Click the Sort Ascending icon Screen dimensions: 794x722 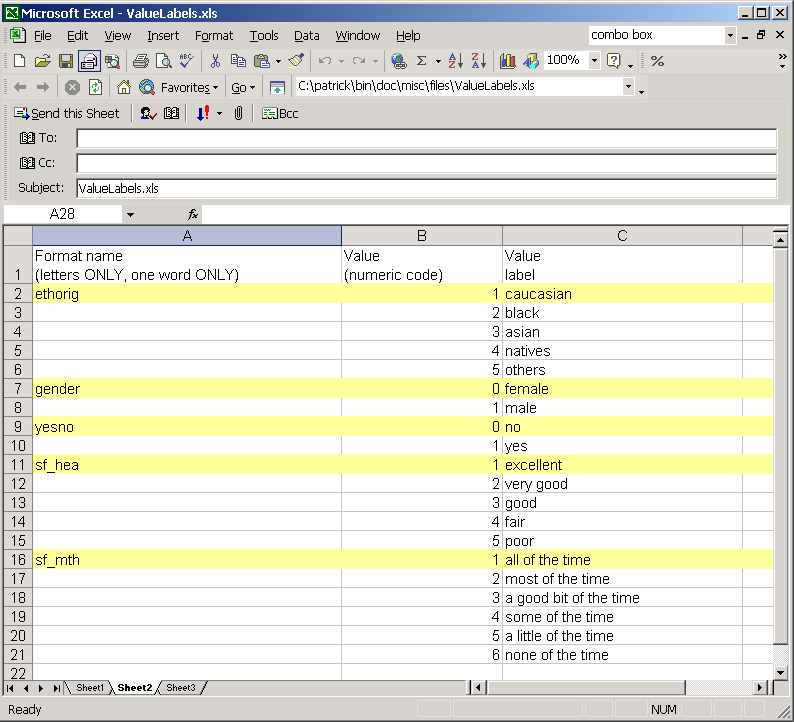pyautogui.click(x=456, y=61)
